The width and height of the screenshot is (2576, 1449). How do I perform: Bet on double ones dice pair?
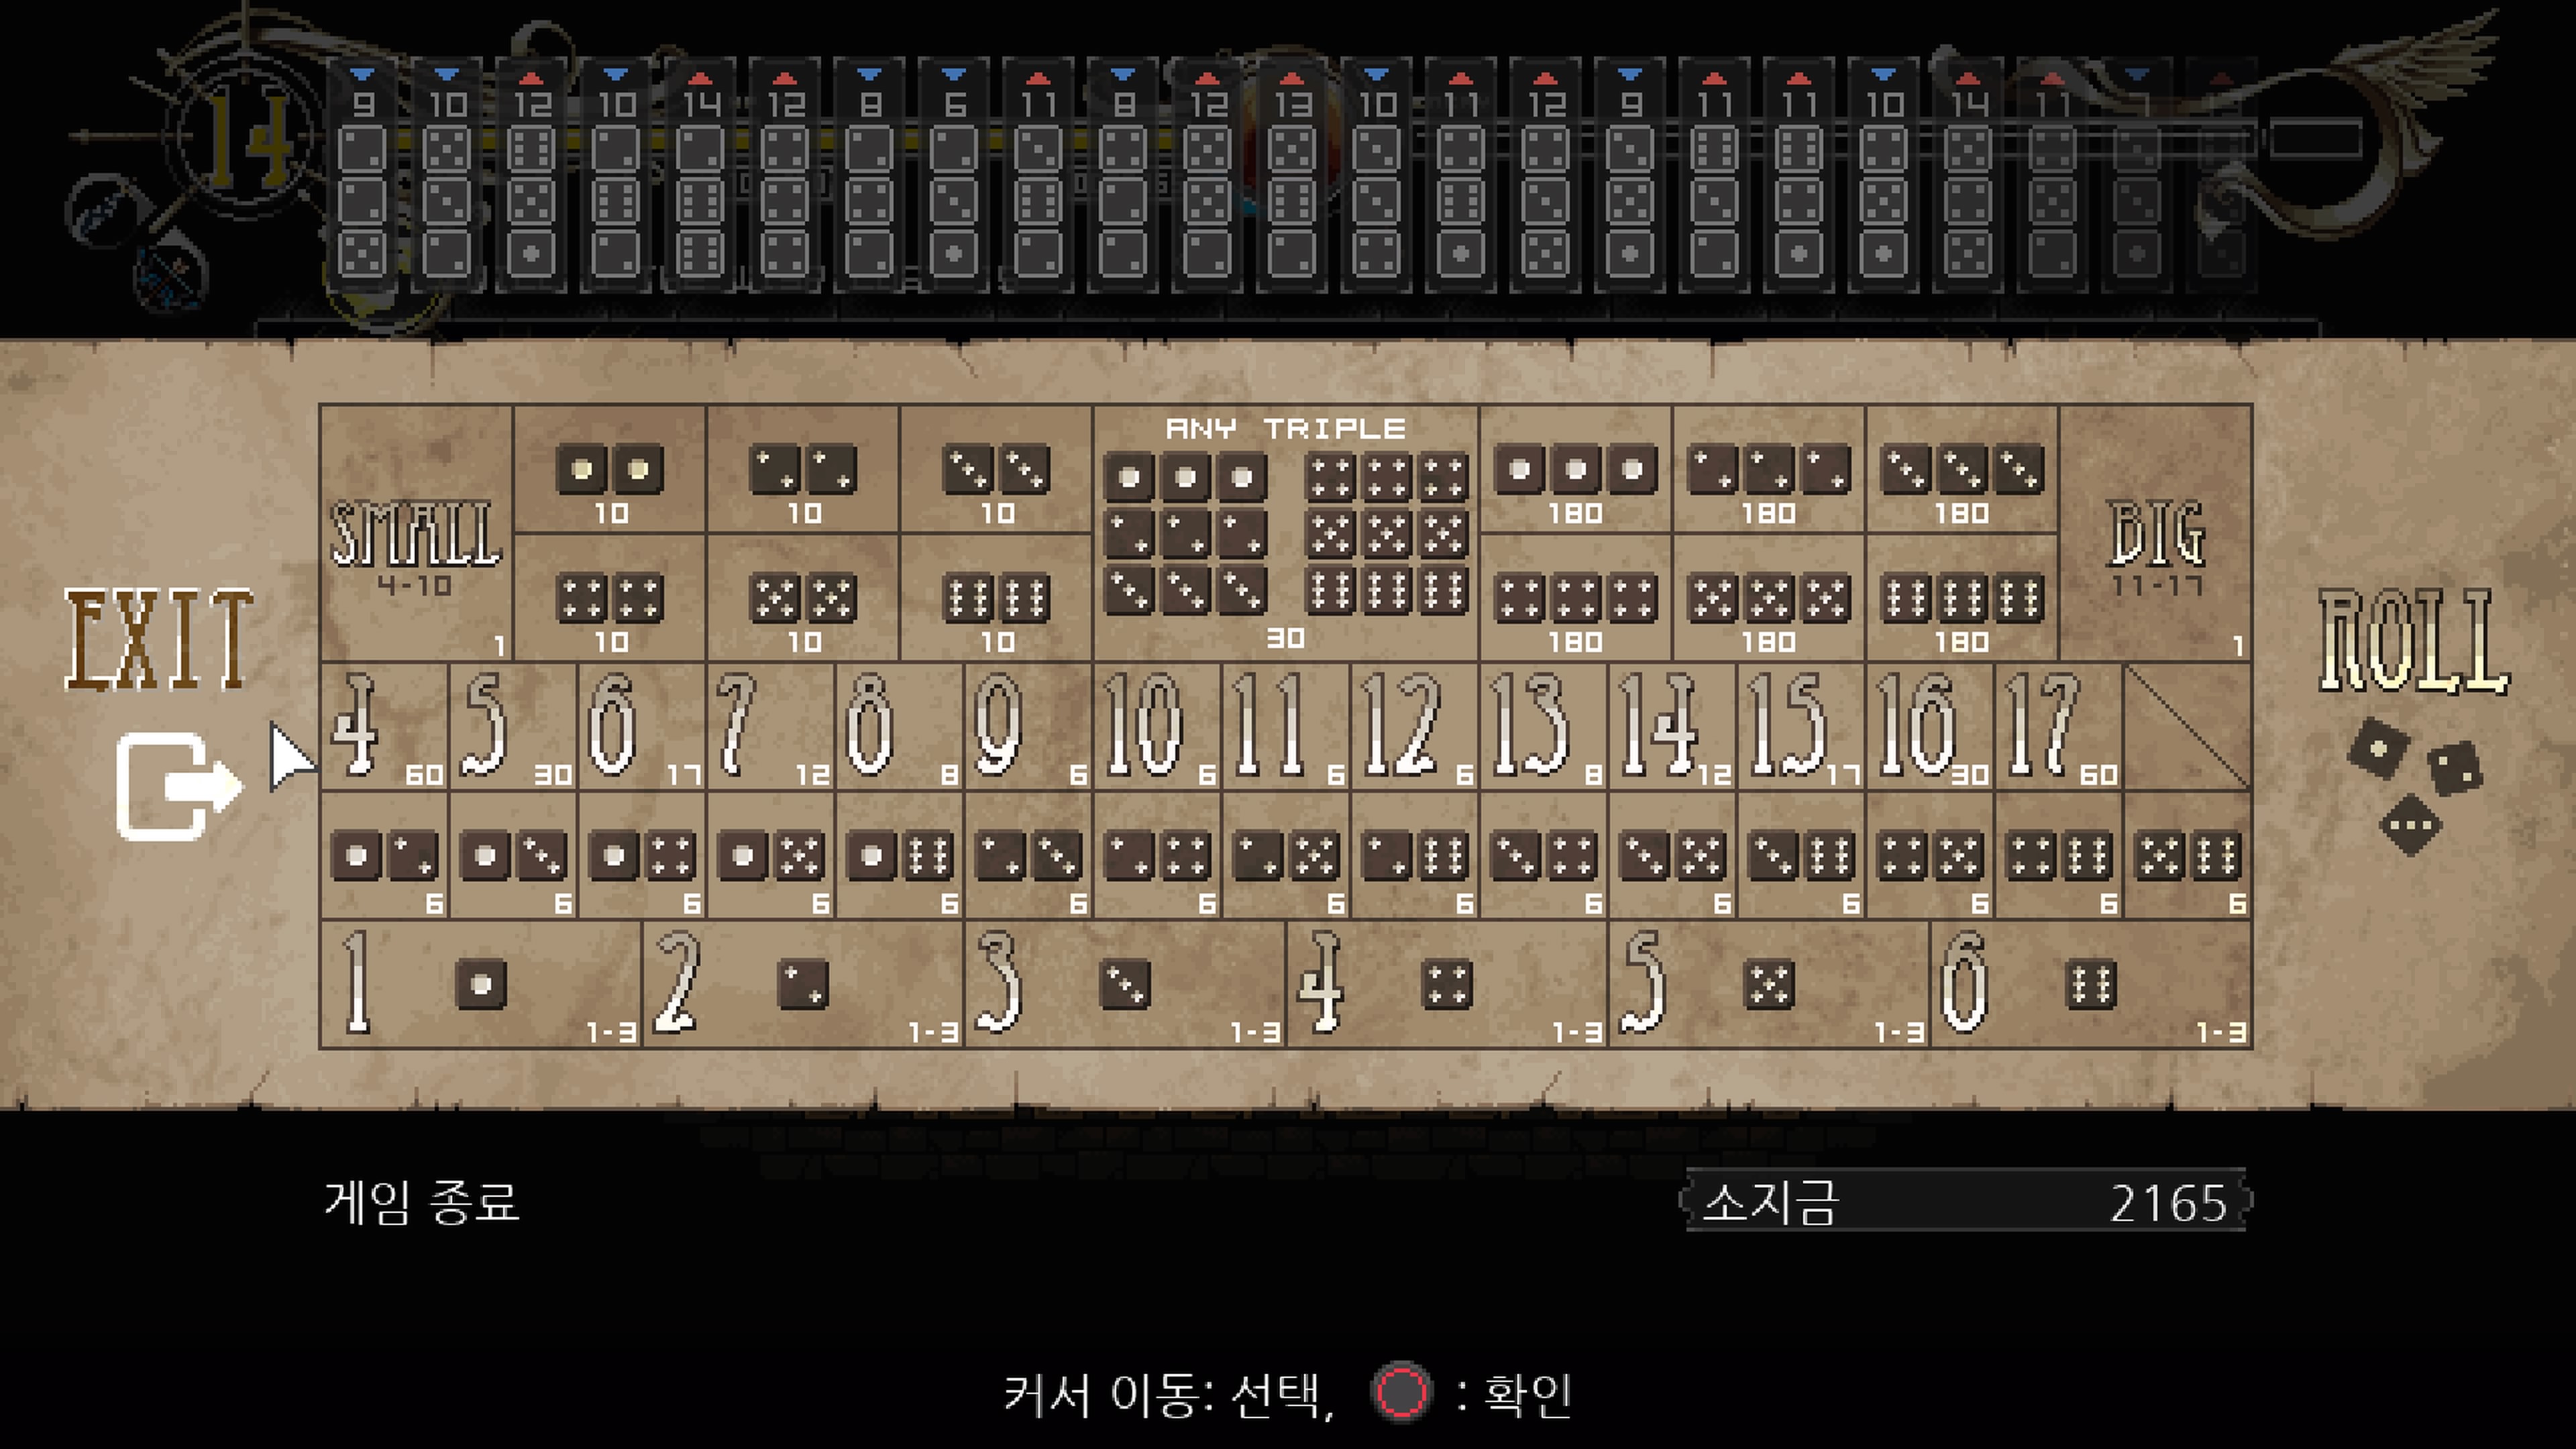[610, 470]
